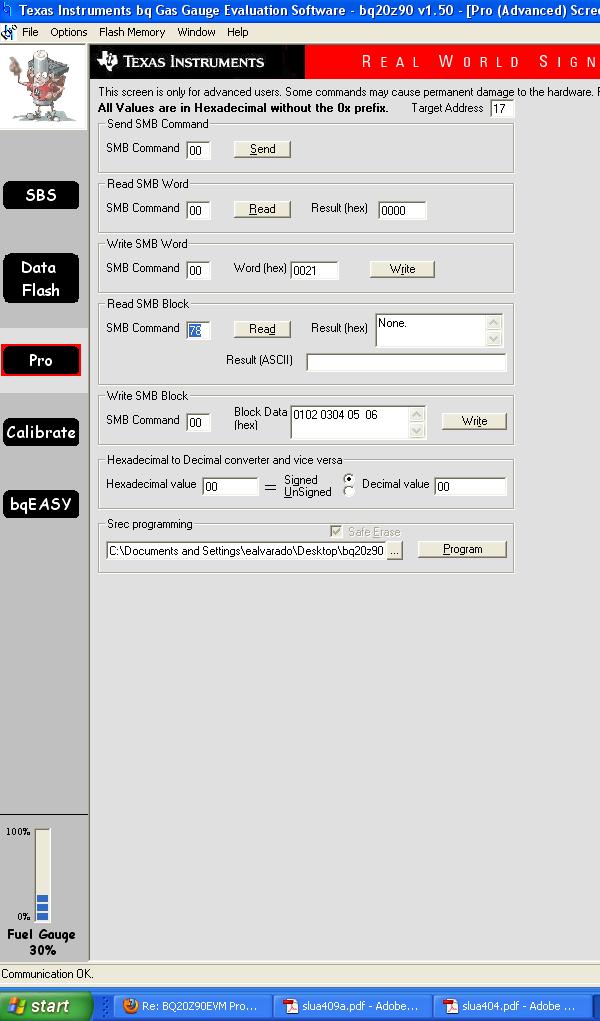Image resolution: width=600 pixels, height=1021 pixels.
Task: Open the SBS screen
Action: tap(41, 195)
